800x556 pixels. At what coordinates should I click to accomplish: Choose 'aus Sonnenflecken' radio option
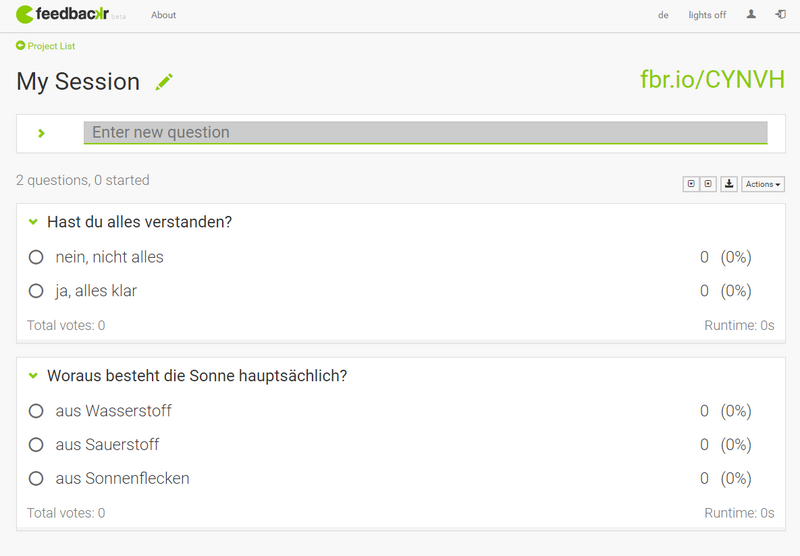pos(36,478)
